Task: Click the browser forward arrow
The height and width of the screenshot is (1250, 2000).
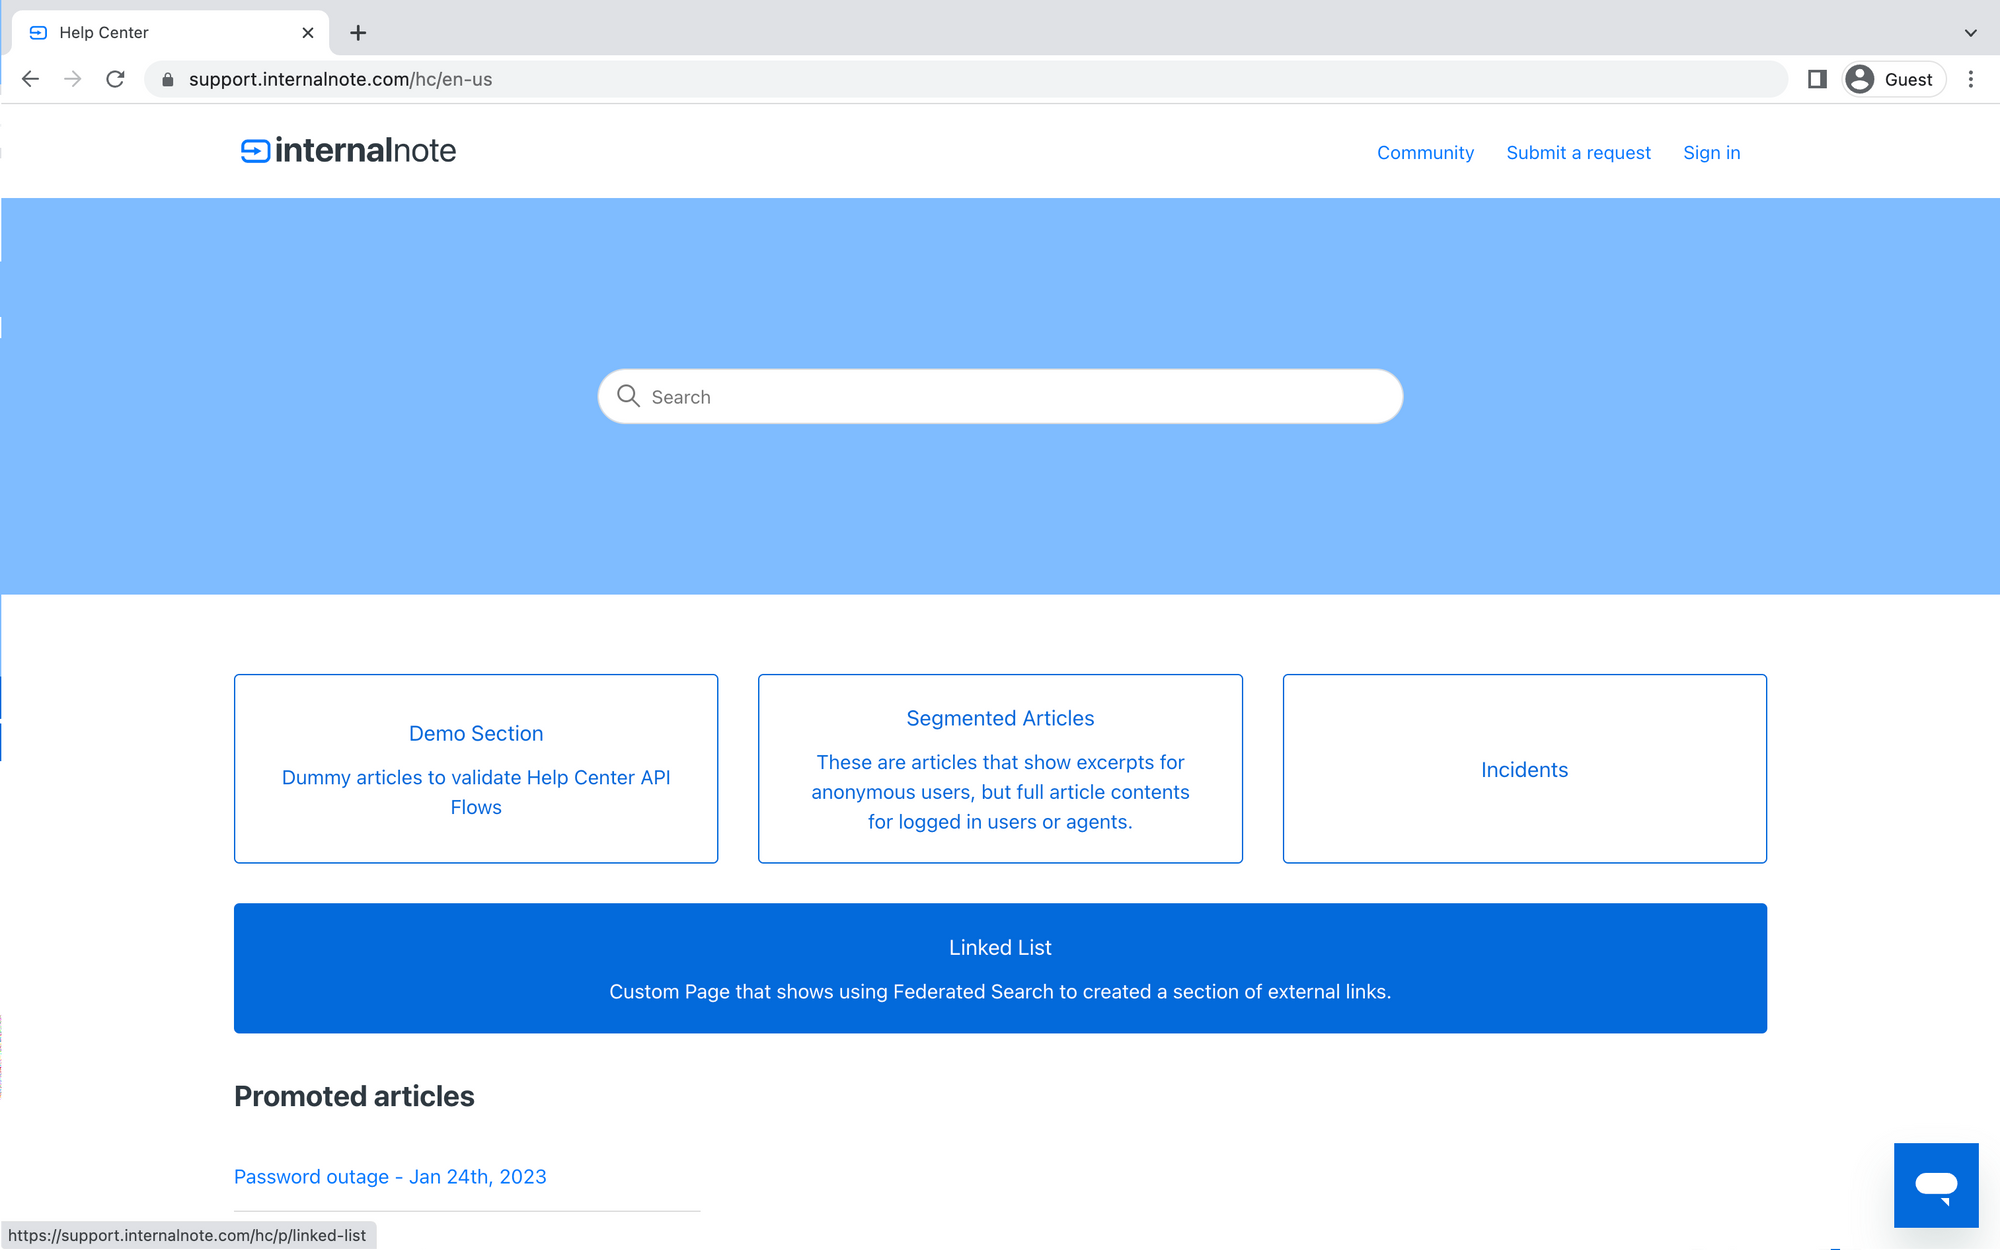Action: [72, 79]
